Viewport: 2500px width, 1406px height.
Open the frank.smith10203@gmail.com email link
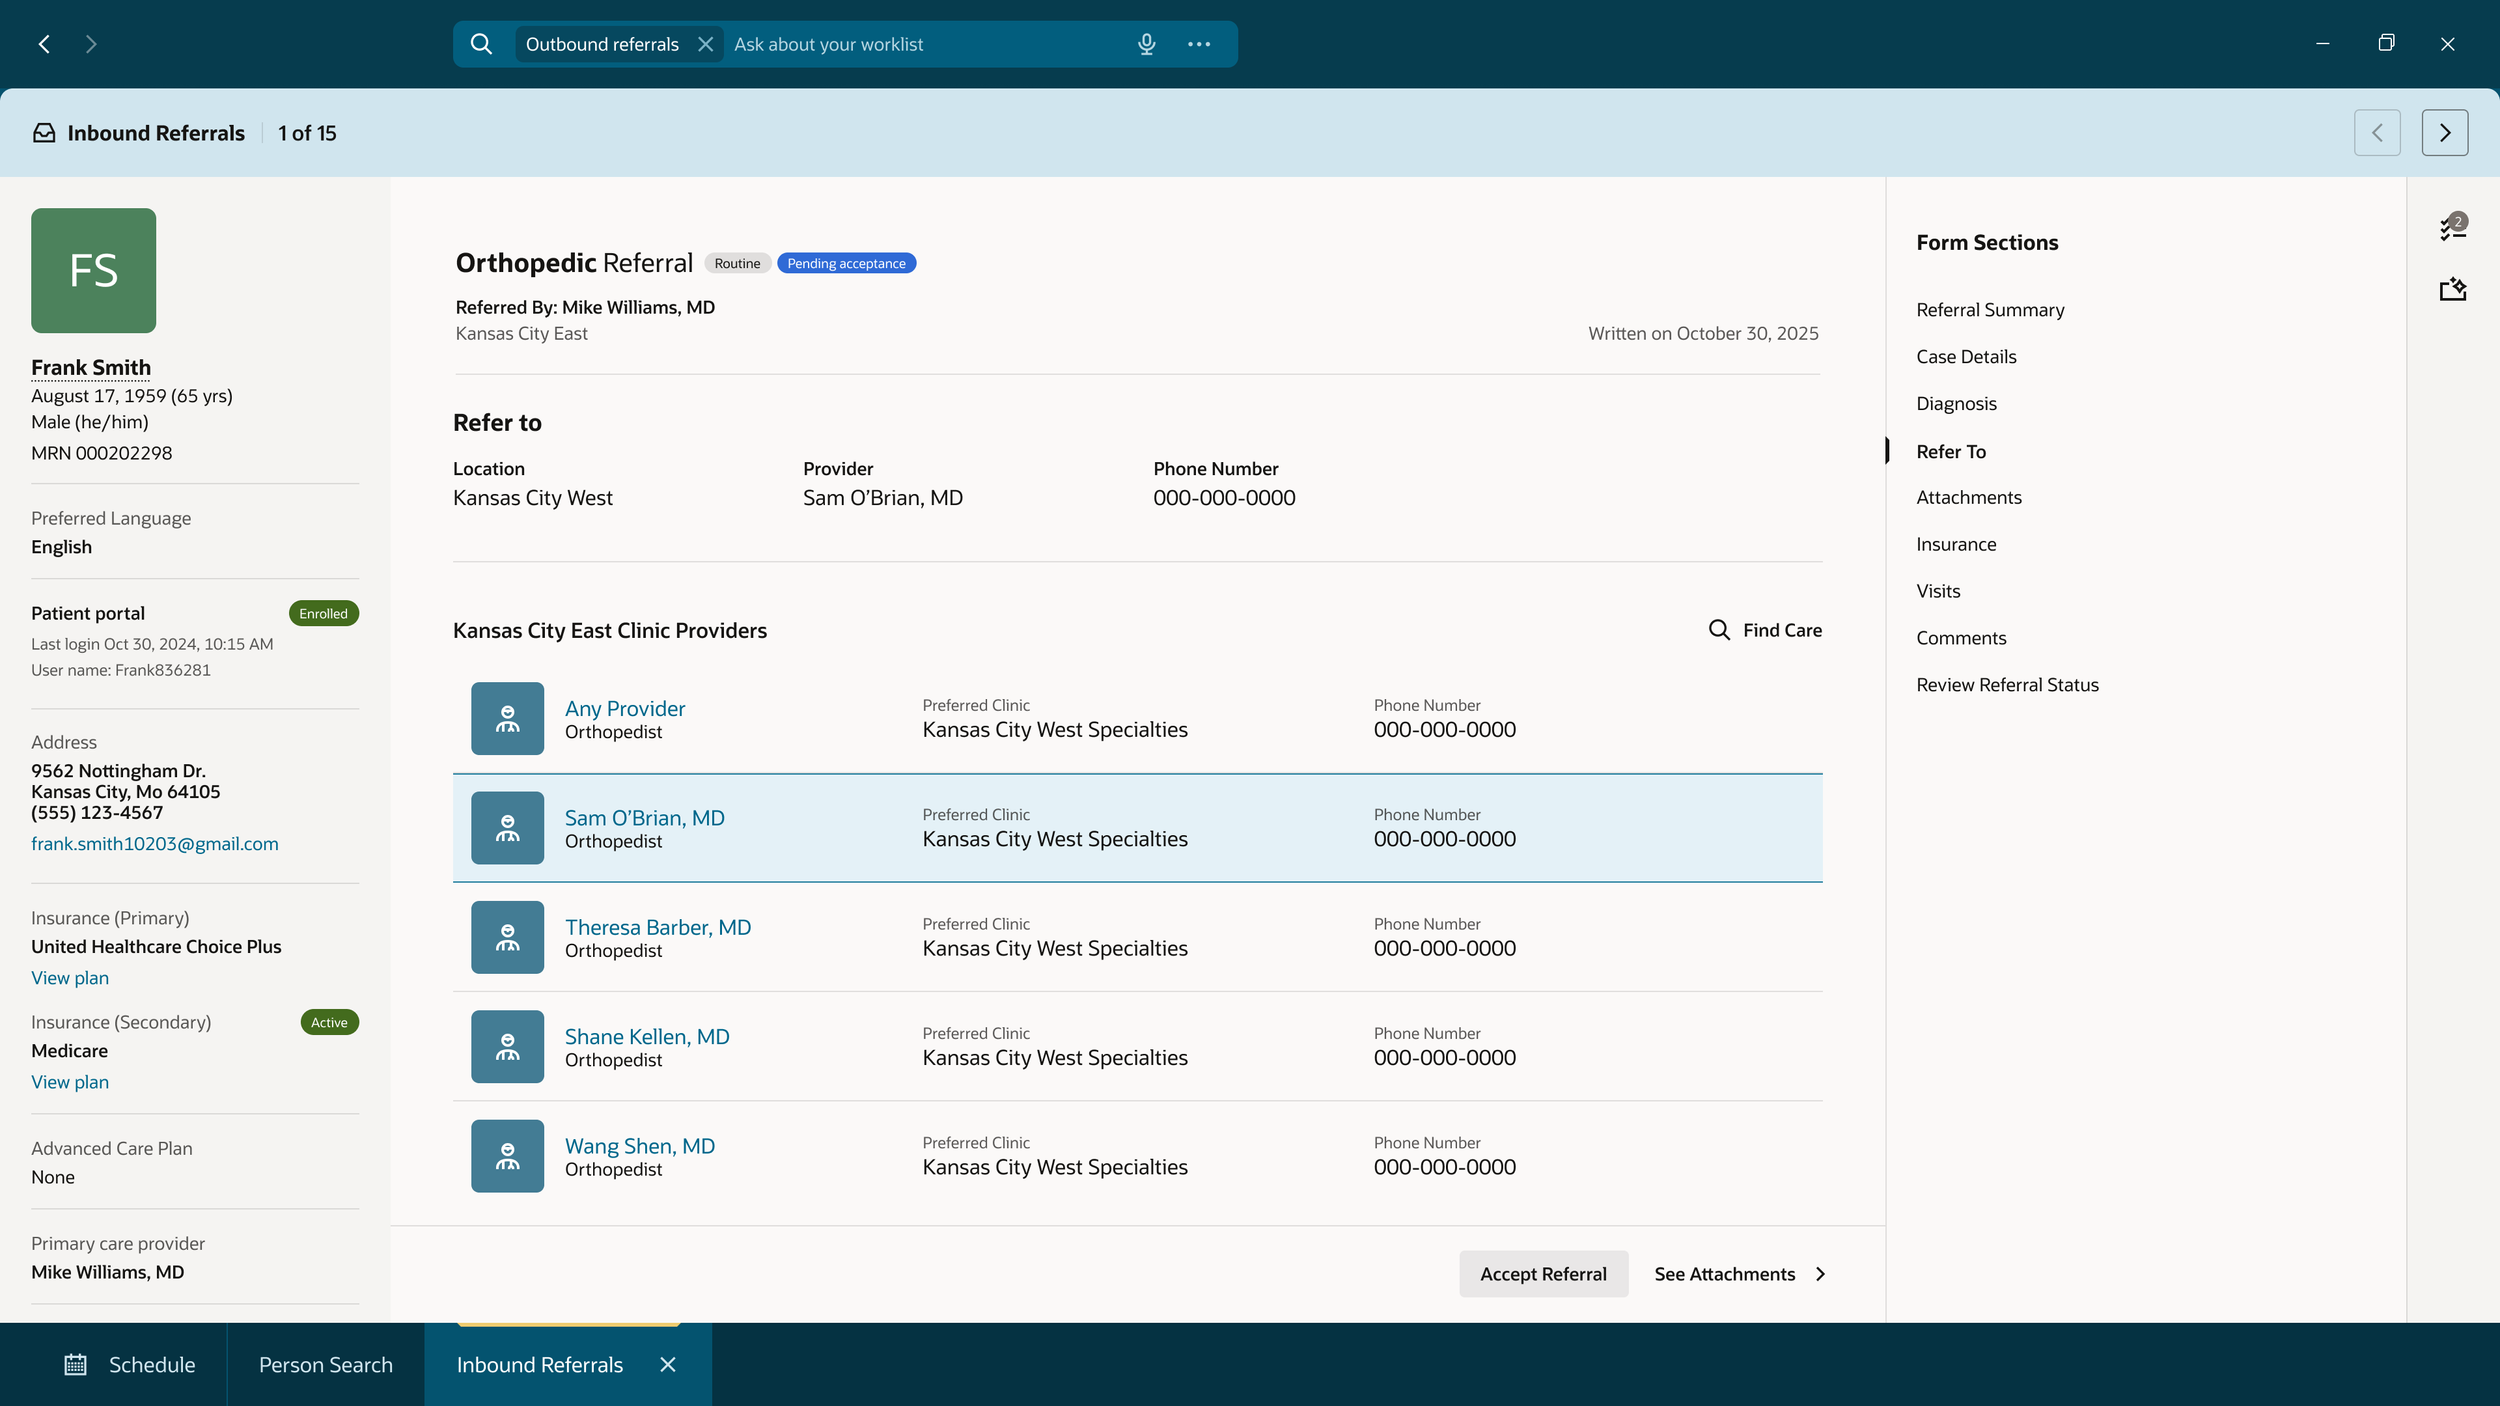pyautogui.click(x=155, y=843)
